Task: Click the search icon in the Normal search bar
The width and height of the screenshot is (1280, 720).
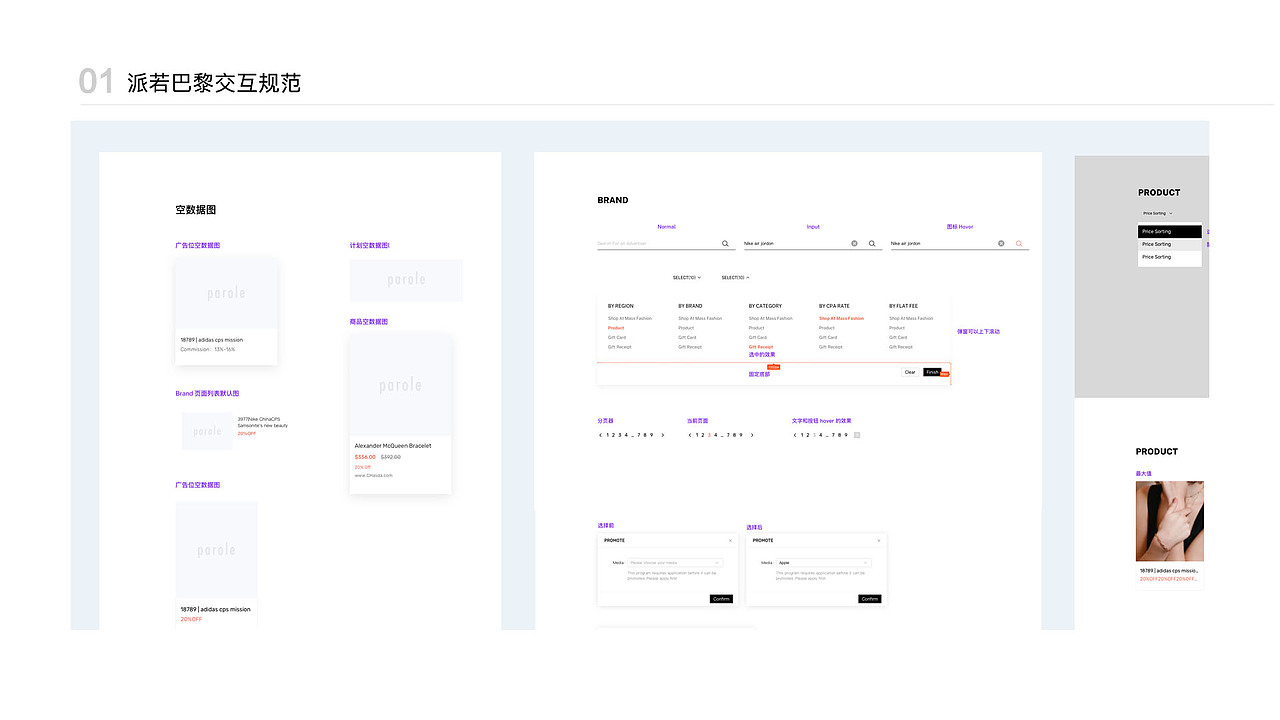Action: (x=725, y=243)
